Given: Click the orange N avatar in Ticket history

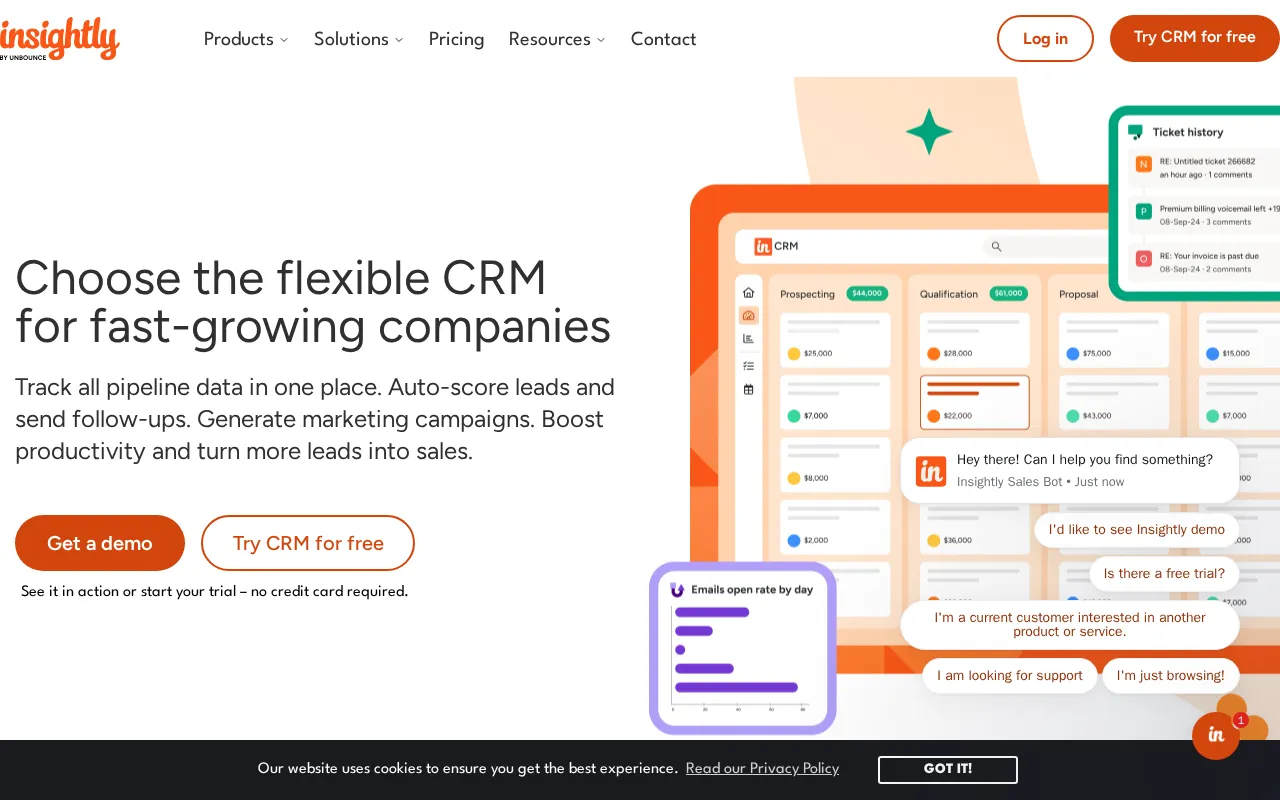Looking at the screenshot, I should 1144,164.
